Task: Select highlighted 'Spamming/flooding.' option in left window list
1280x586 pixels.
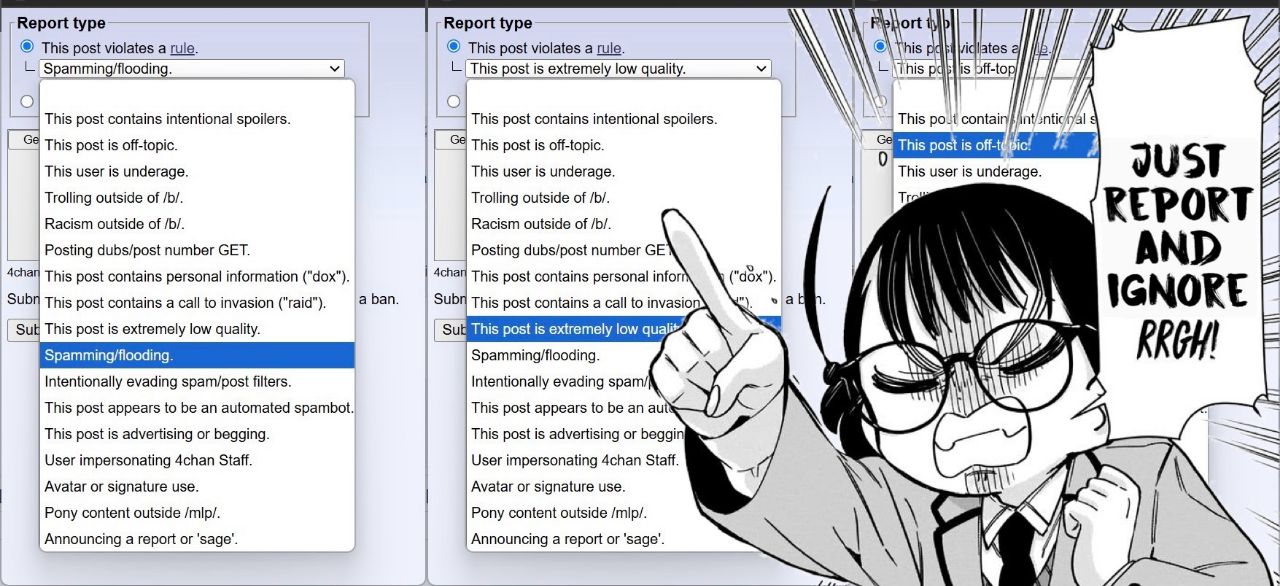Action: click(197, 355)
